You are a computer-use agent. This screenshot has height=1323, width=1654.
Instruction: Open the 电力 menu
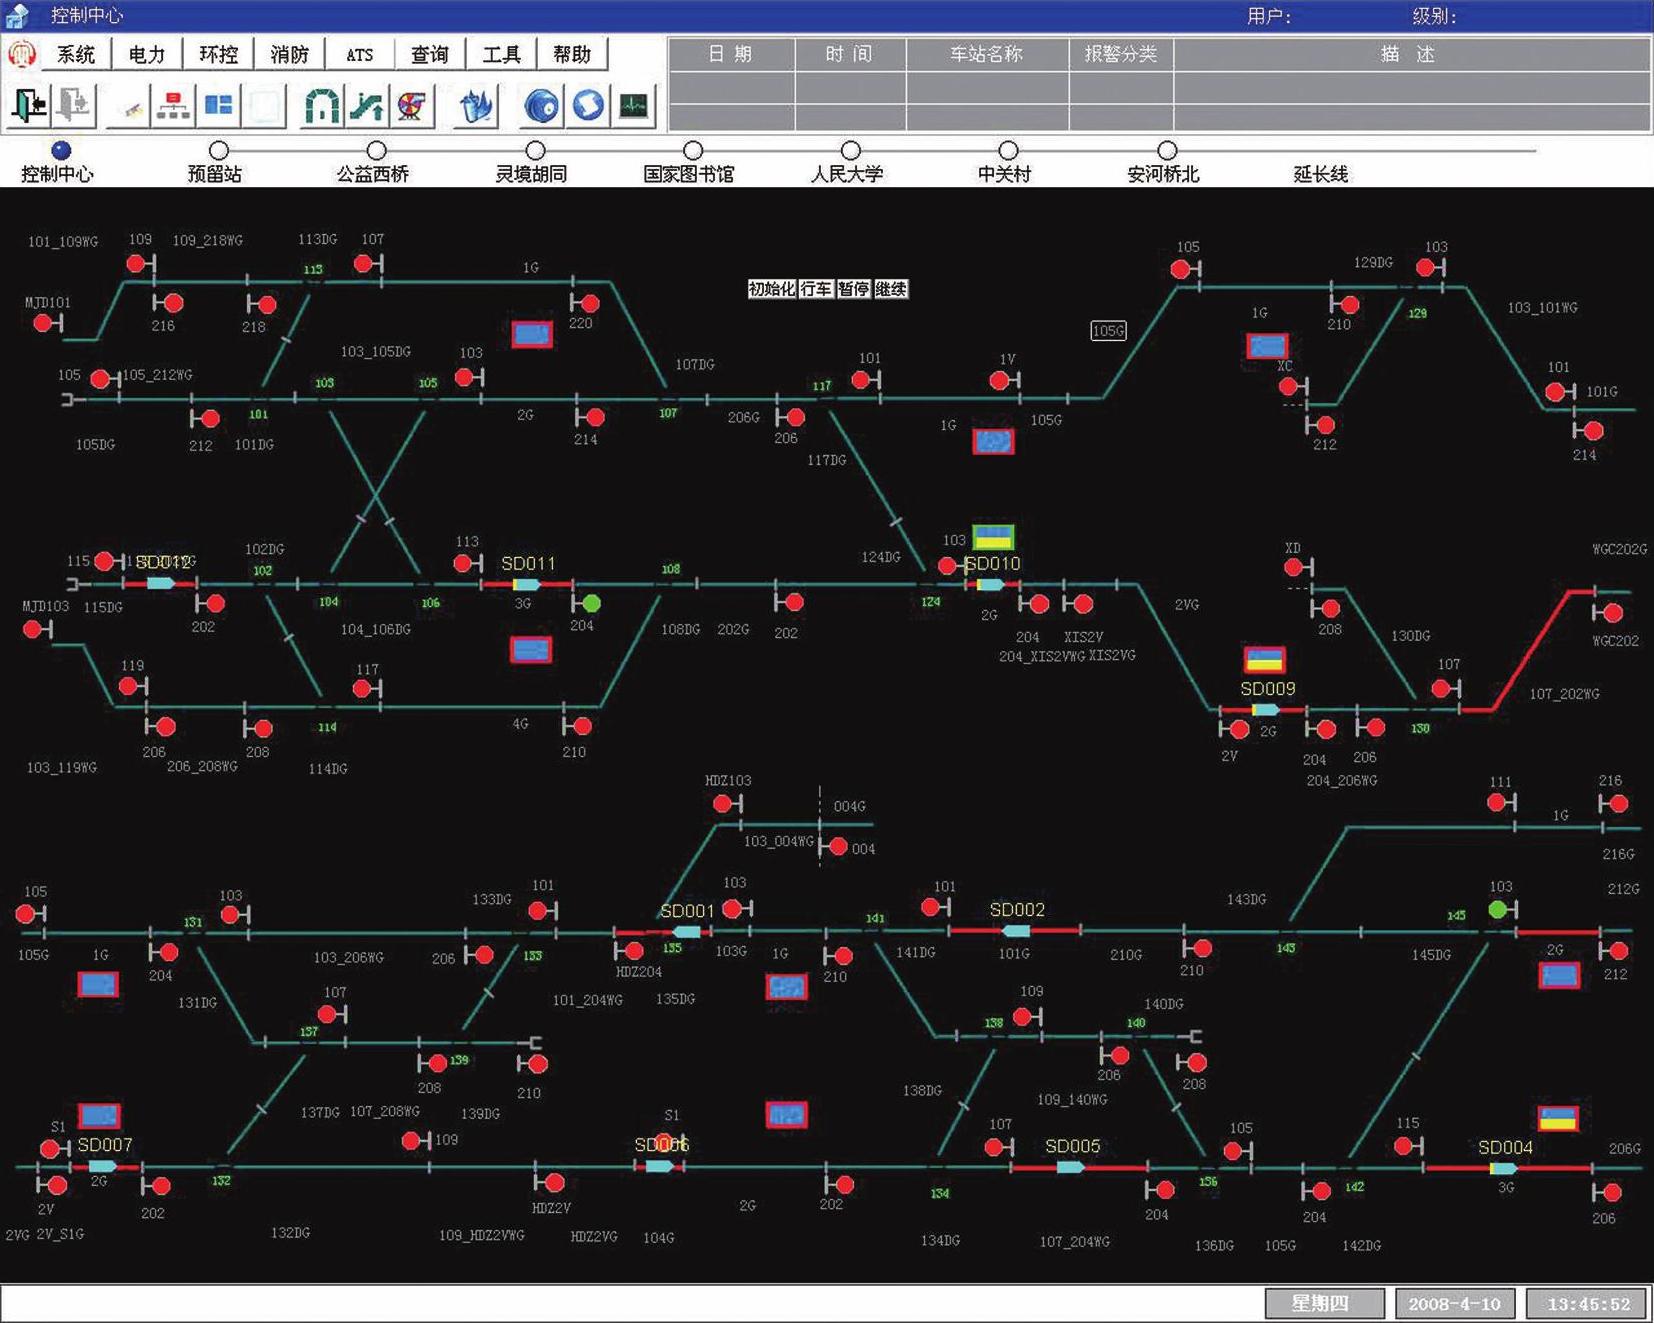[x=147, y=54]
